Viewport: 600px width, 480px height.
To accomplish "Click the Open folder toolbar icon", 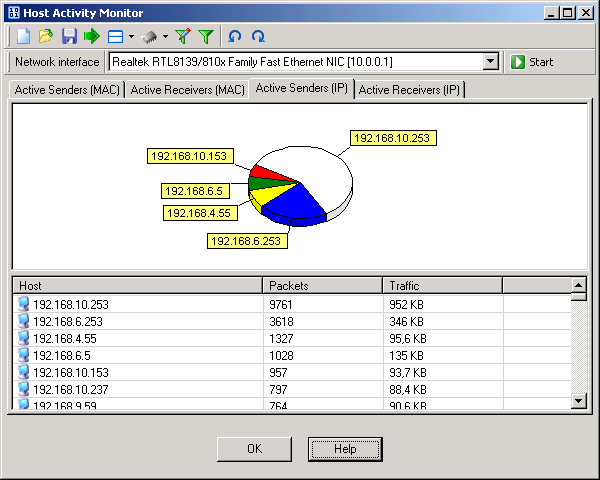I will pyautogui.click(x=46, y=37).
